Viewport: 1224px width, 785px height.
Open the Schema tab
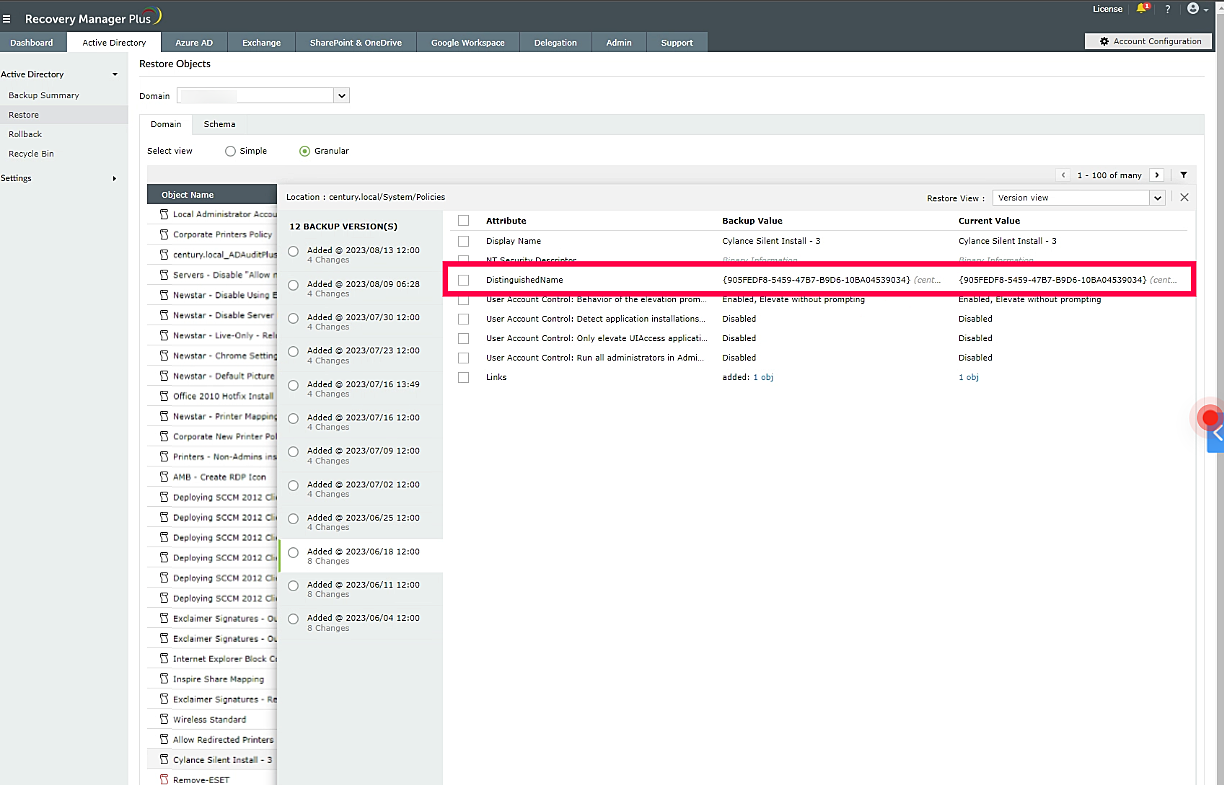pyautogui.click(x=219, y=124)
